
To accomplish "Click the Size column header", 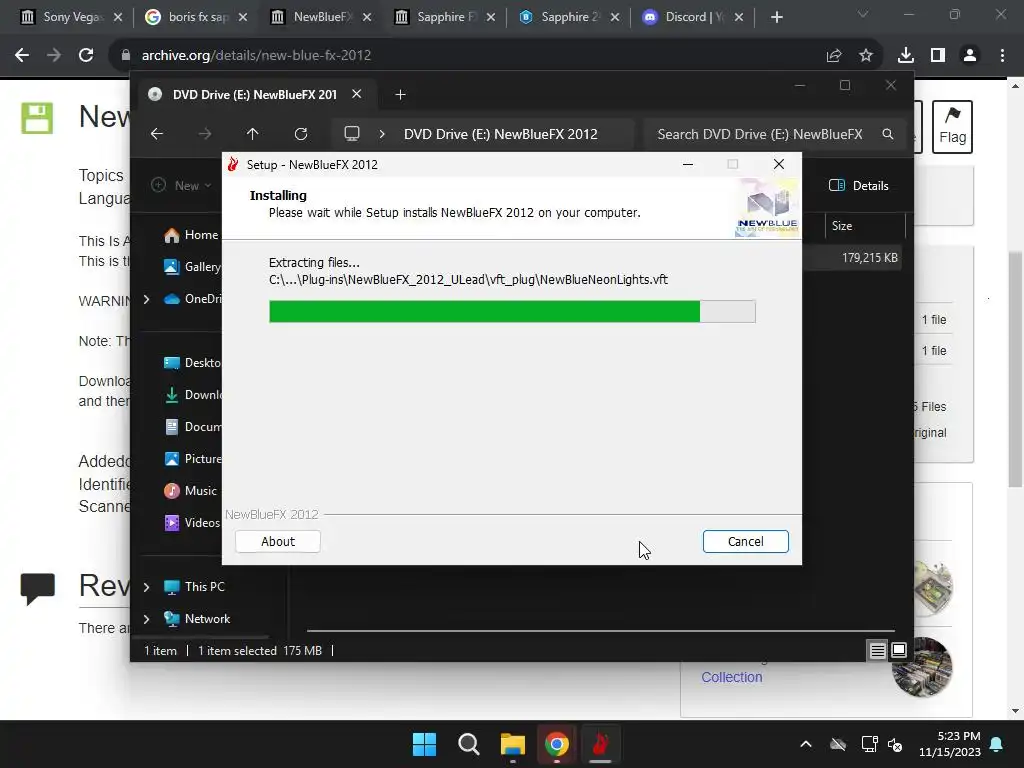I will [x=842, y=226].
